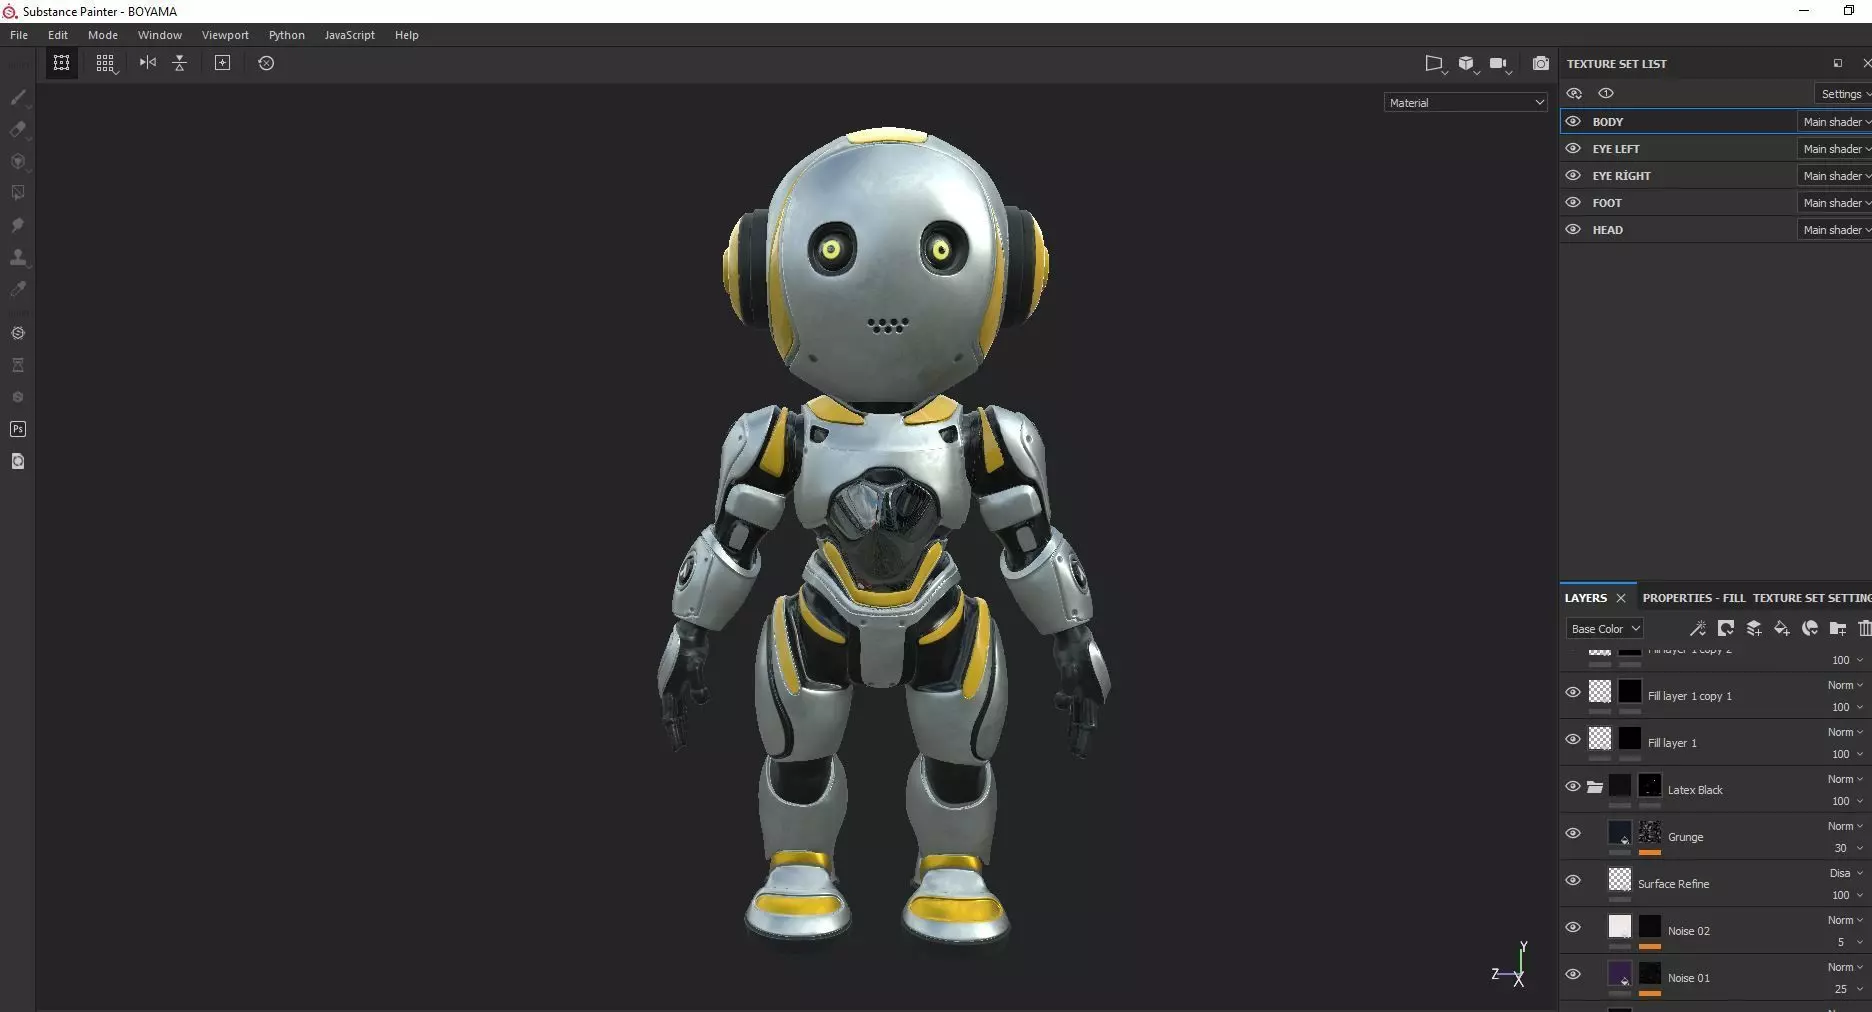
Task: Select the Eraser tool
Action: point(18,129)
